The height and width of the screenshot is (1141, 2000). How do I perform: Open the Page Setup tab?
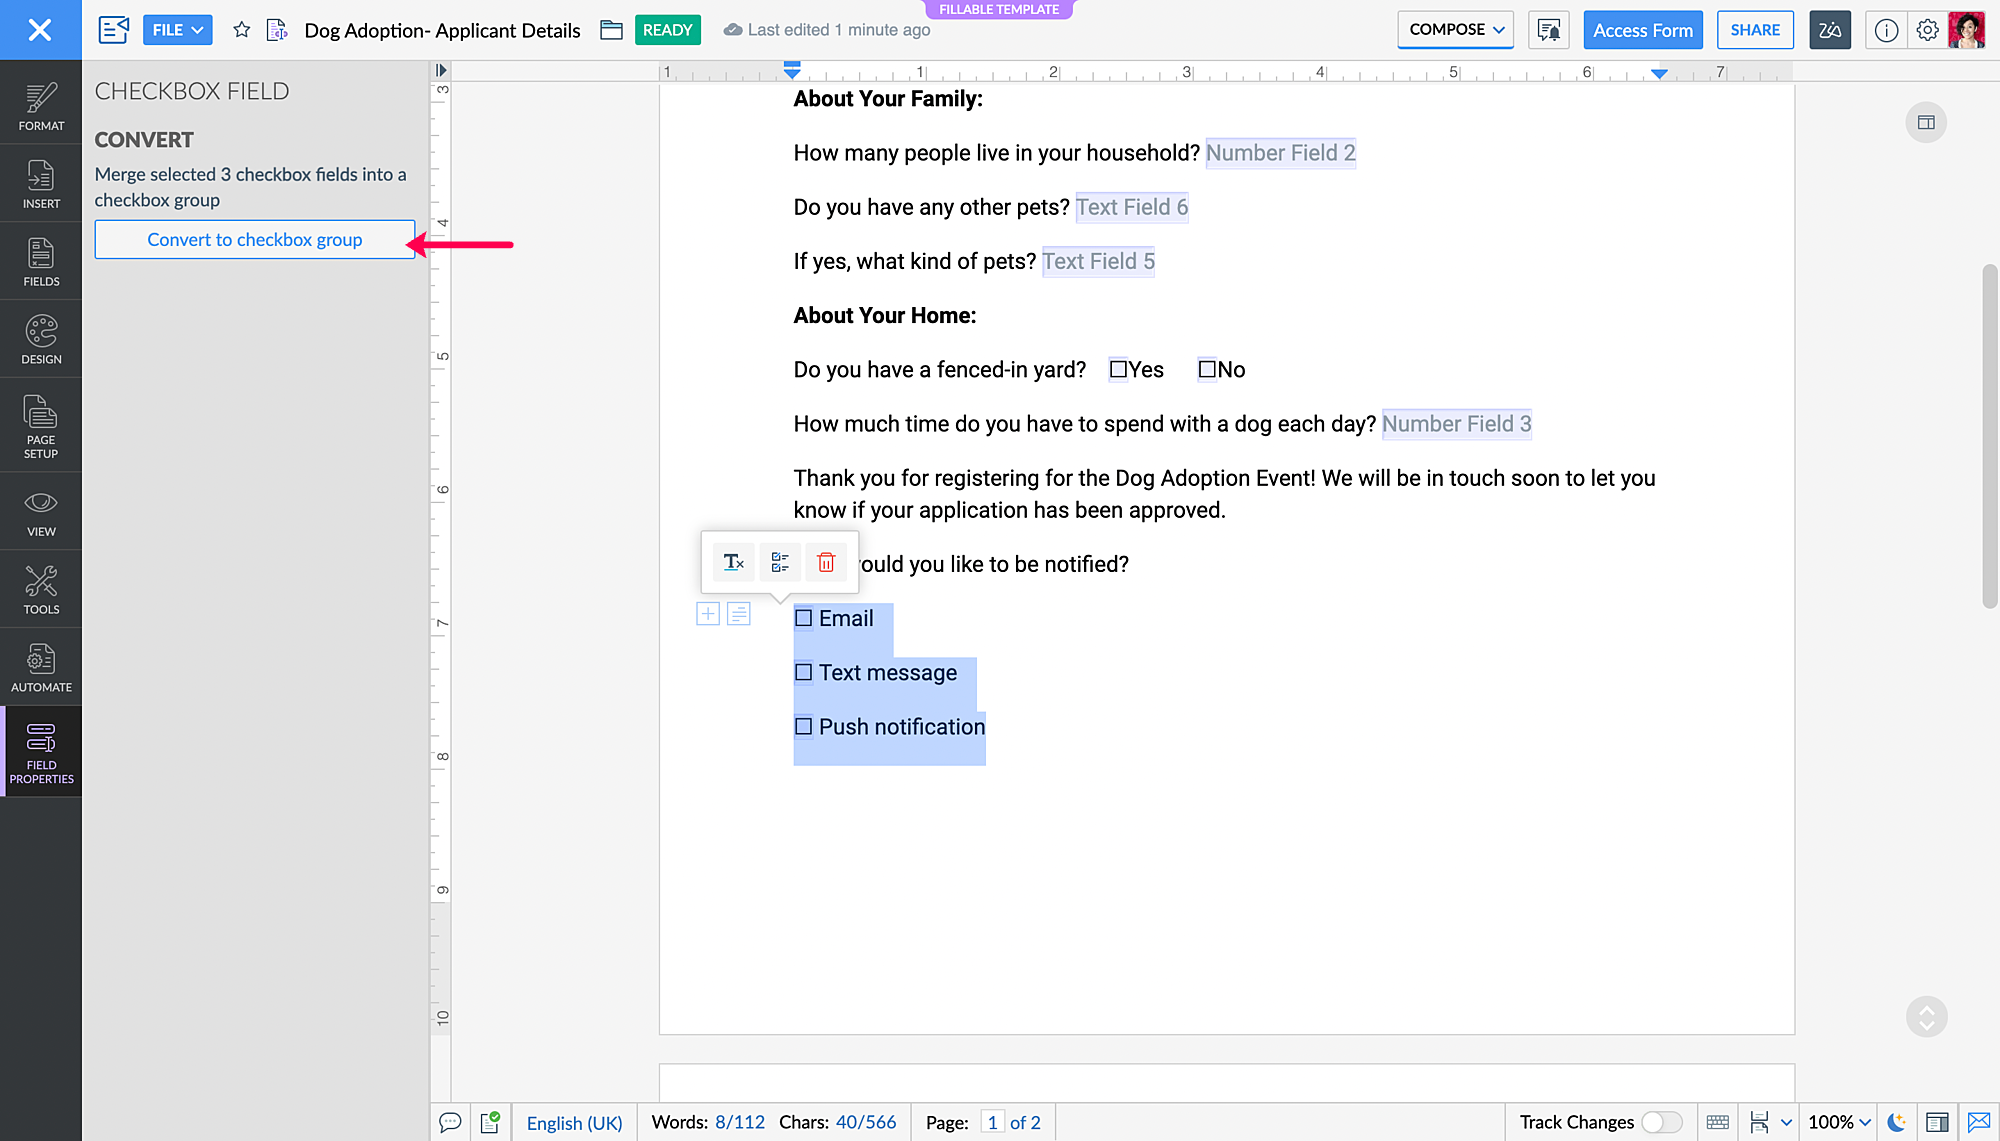pos(41,425)
